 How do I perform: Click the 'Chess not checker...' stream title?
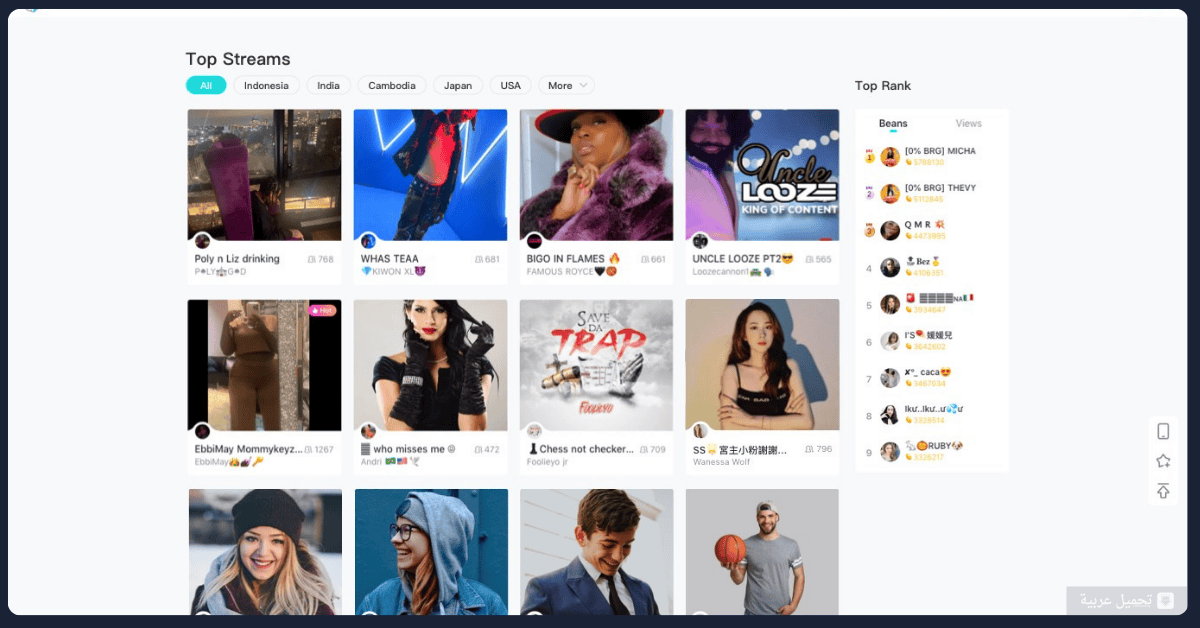coord(581,449)
